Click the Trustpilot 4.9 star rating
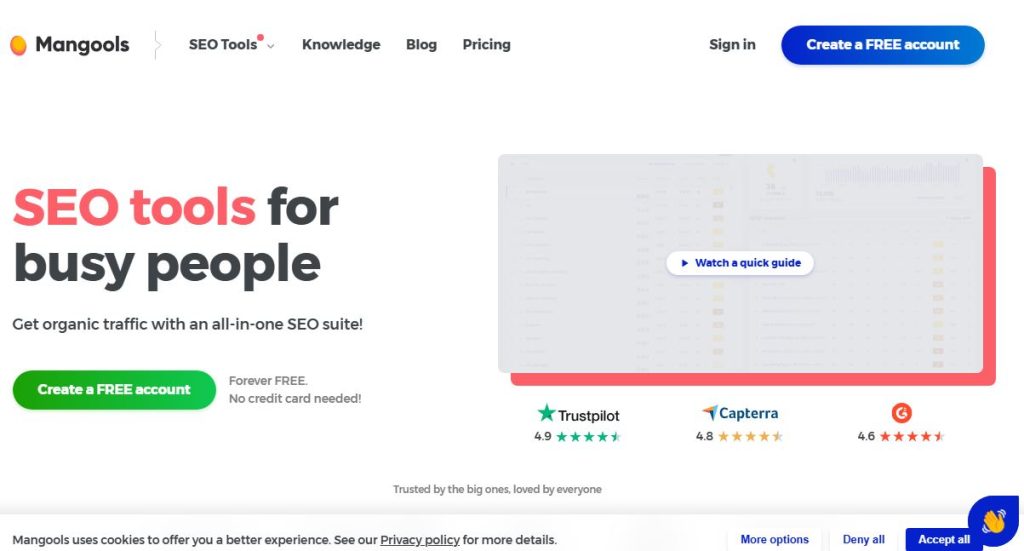The height and width of the screenshot is (551, 1024). 588,437
